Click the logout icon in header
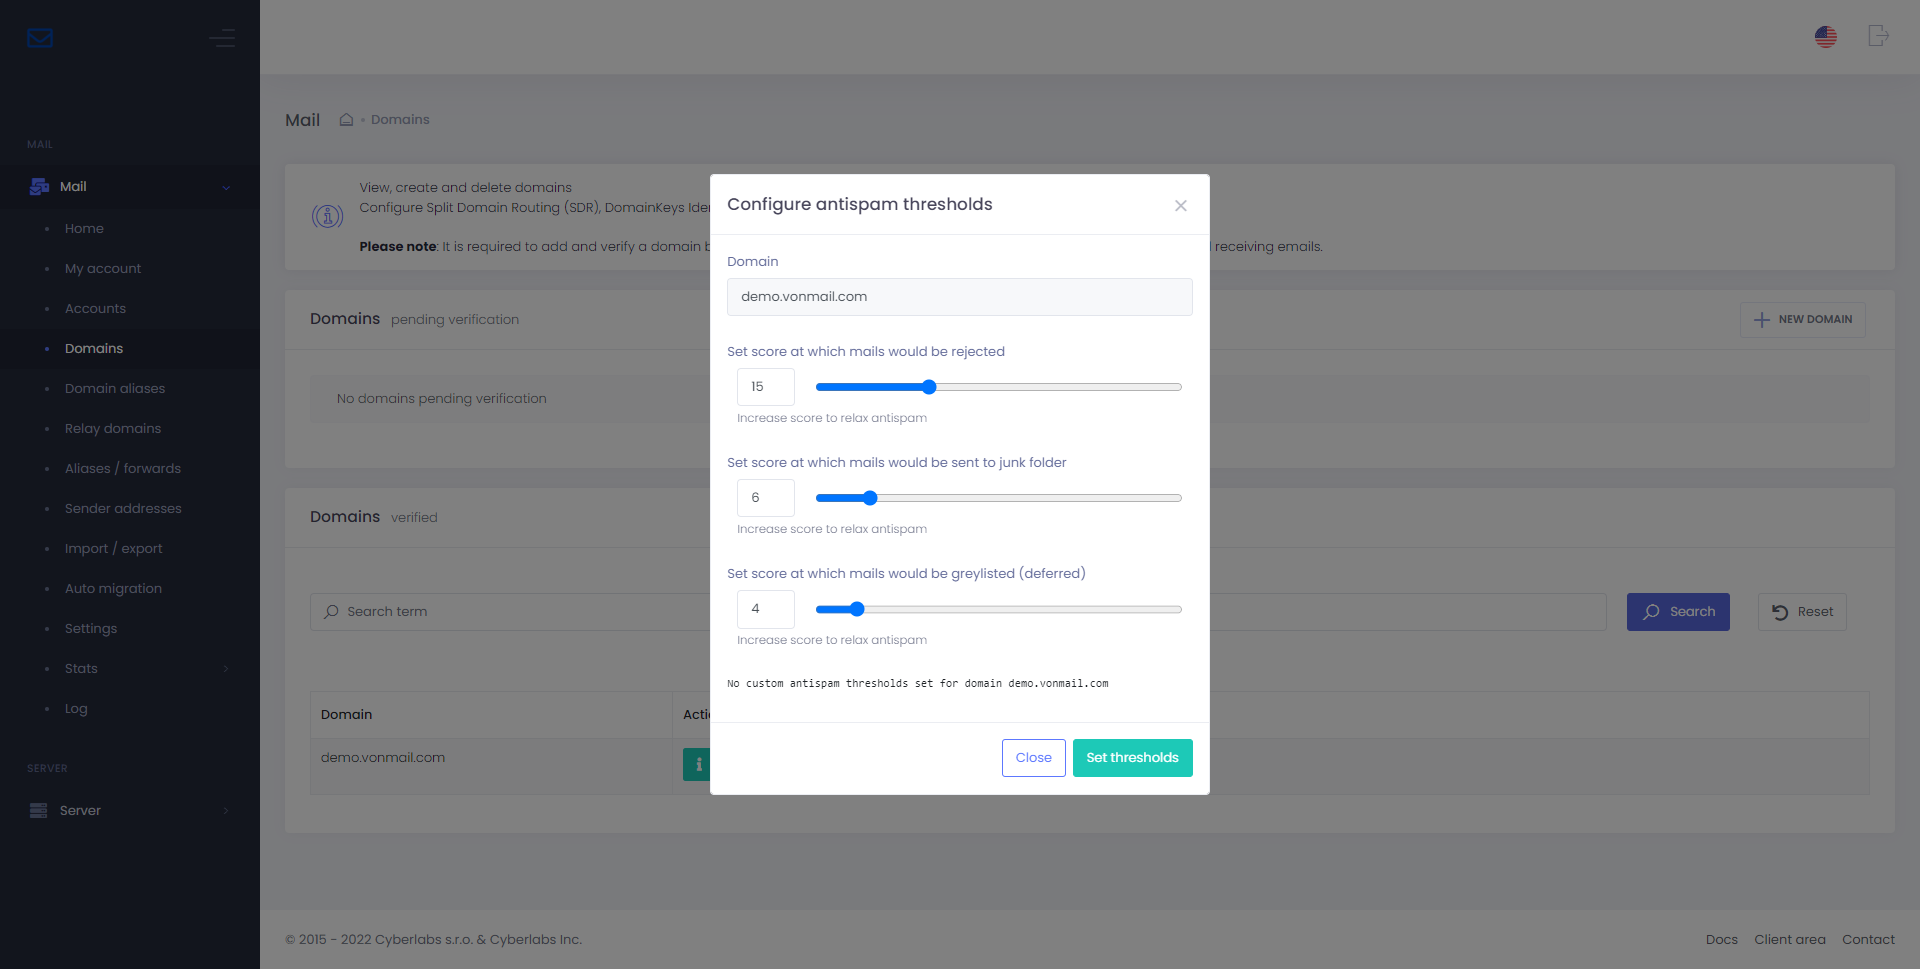 pos(1878,36)
